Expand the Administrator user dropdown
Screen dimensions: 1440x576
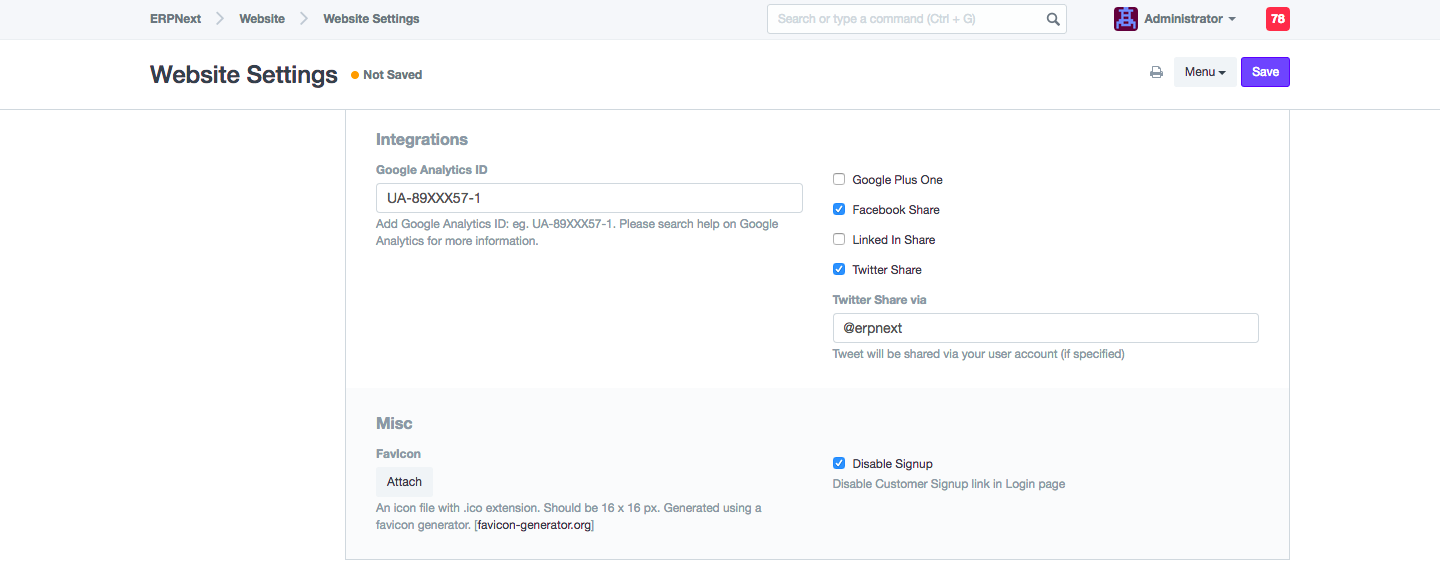pos(1189,19)
